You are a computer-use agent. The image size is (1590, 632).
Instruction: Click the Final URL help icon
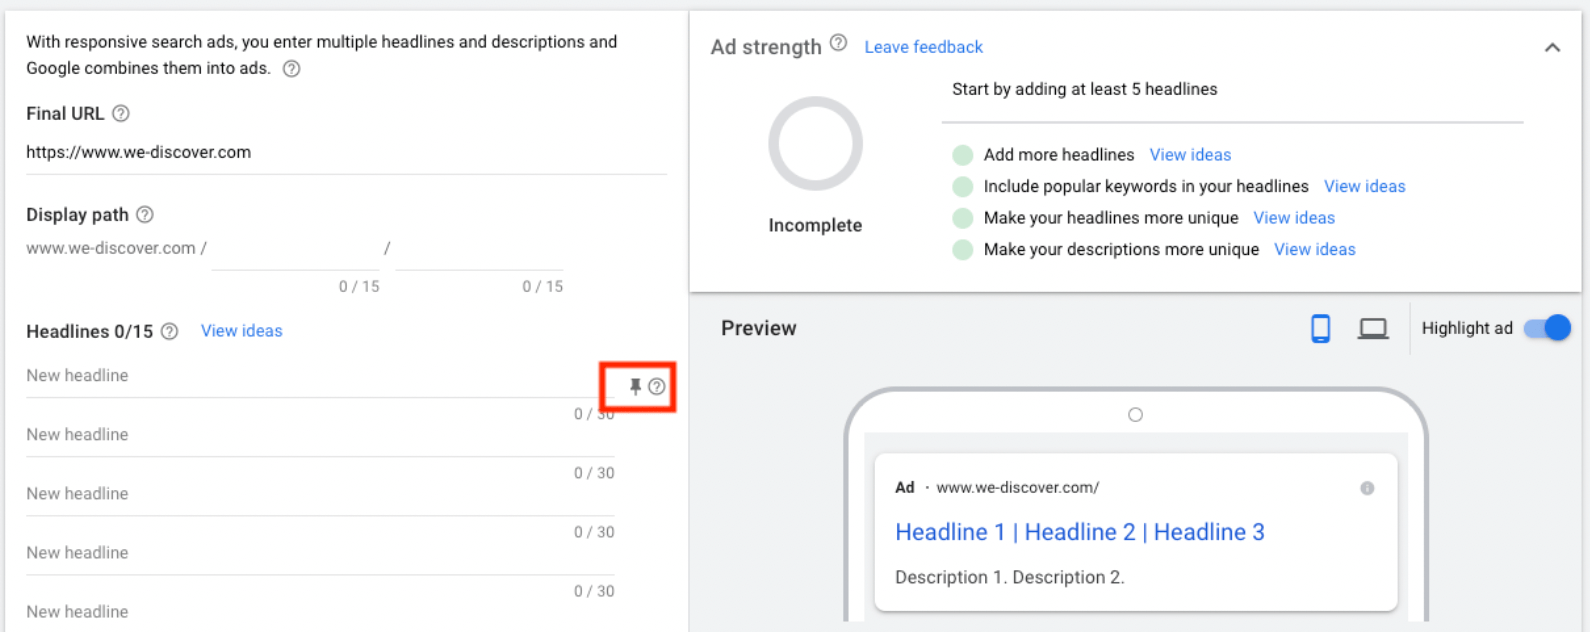point(121,114)
